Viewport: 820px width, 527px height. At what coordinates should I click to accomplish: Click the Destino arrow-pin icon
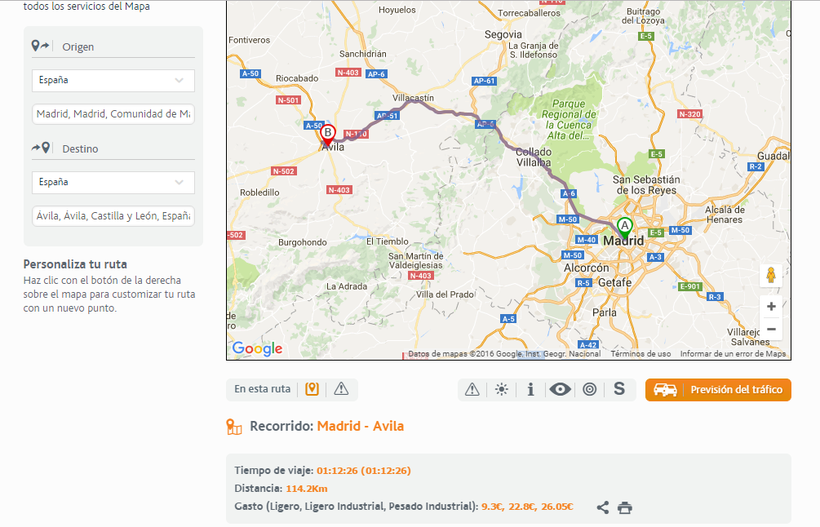point(40,148)
